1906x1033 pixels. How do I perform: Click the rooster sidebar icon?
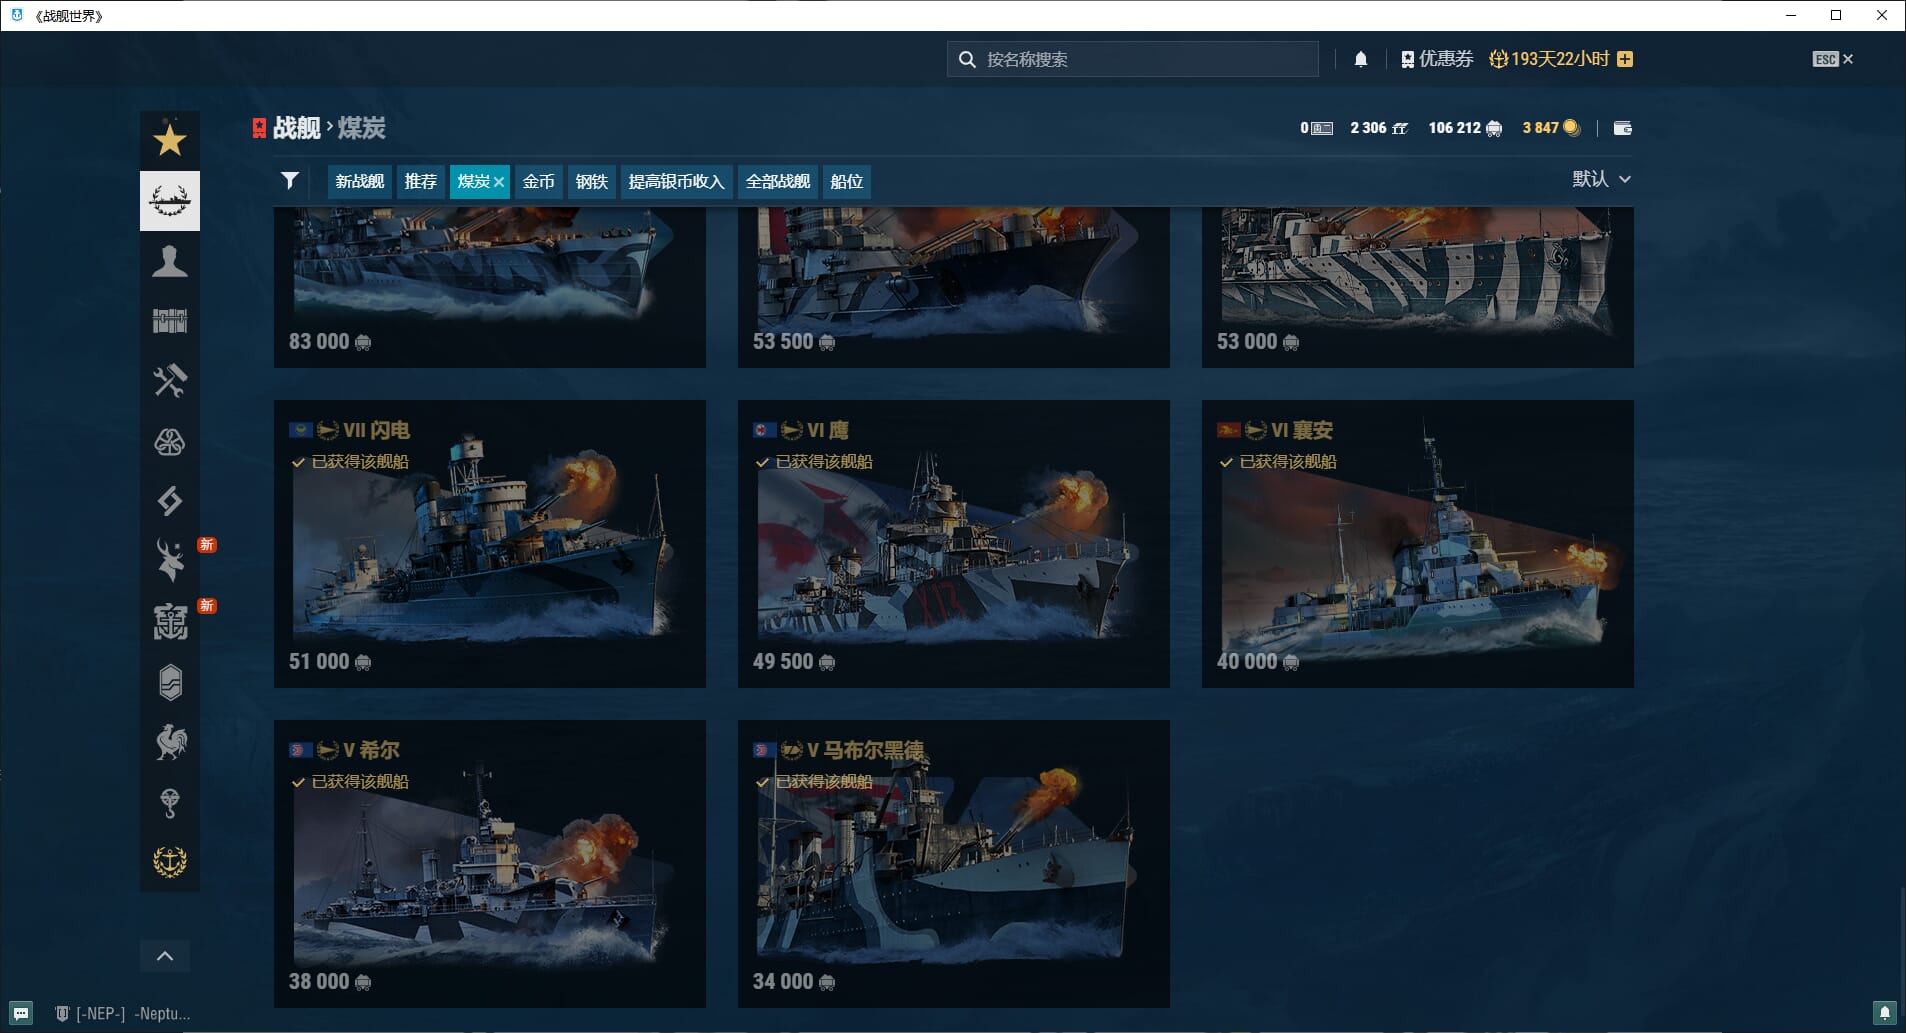click(x=169, y=742)
